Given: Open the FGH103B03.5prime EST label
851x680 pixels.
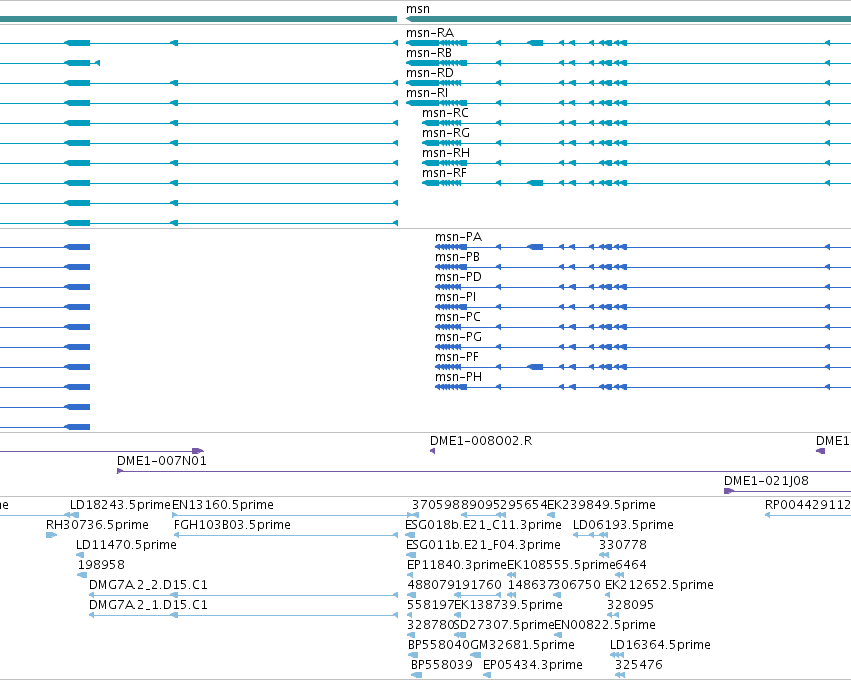Looking at the screenshot, I should click(232, 525).
